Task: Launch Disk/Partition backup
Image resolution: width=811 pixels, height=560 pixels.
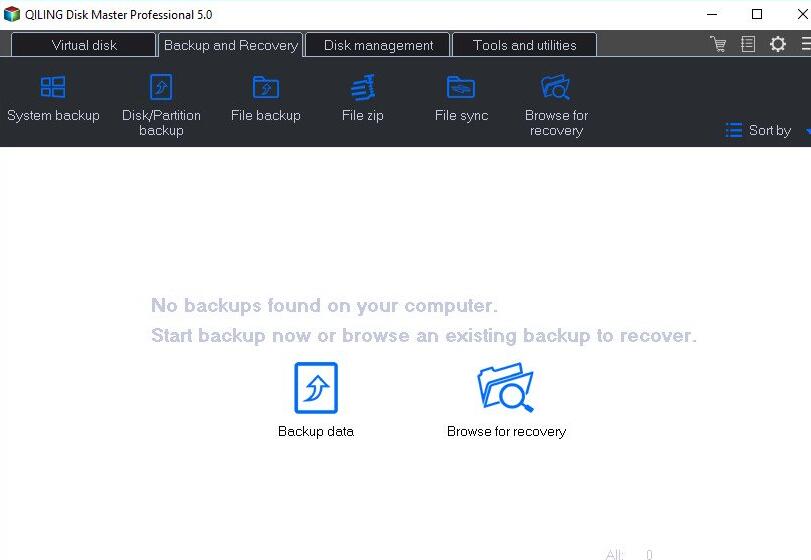Action: tap(161, 106)
